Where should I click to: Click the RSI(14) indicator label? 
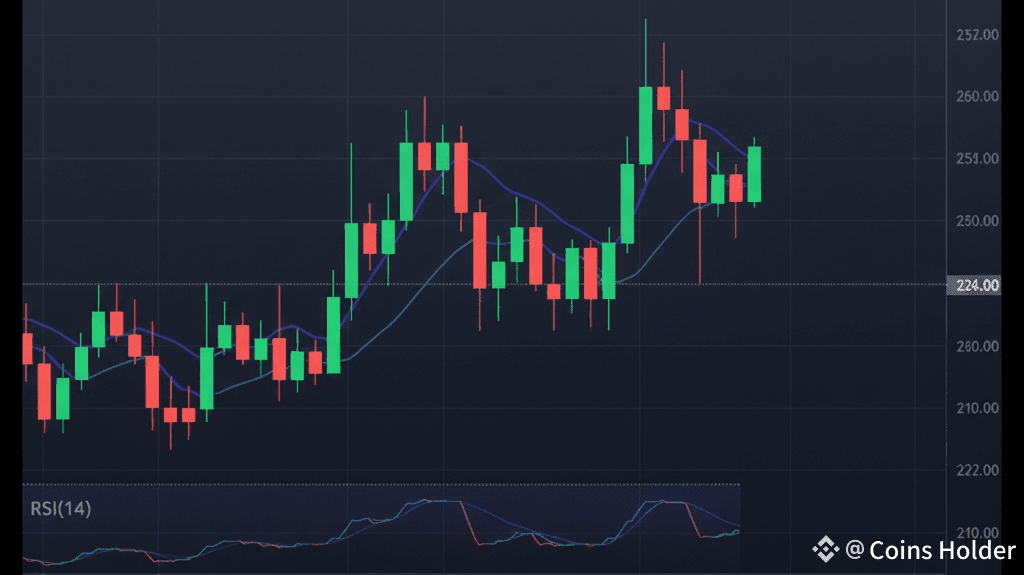pyautogui.click(x=61, y=508)
